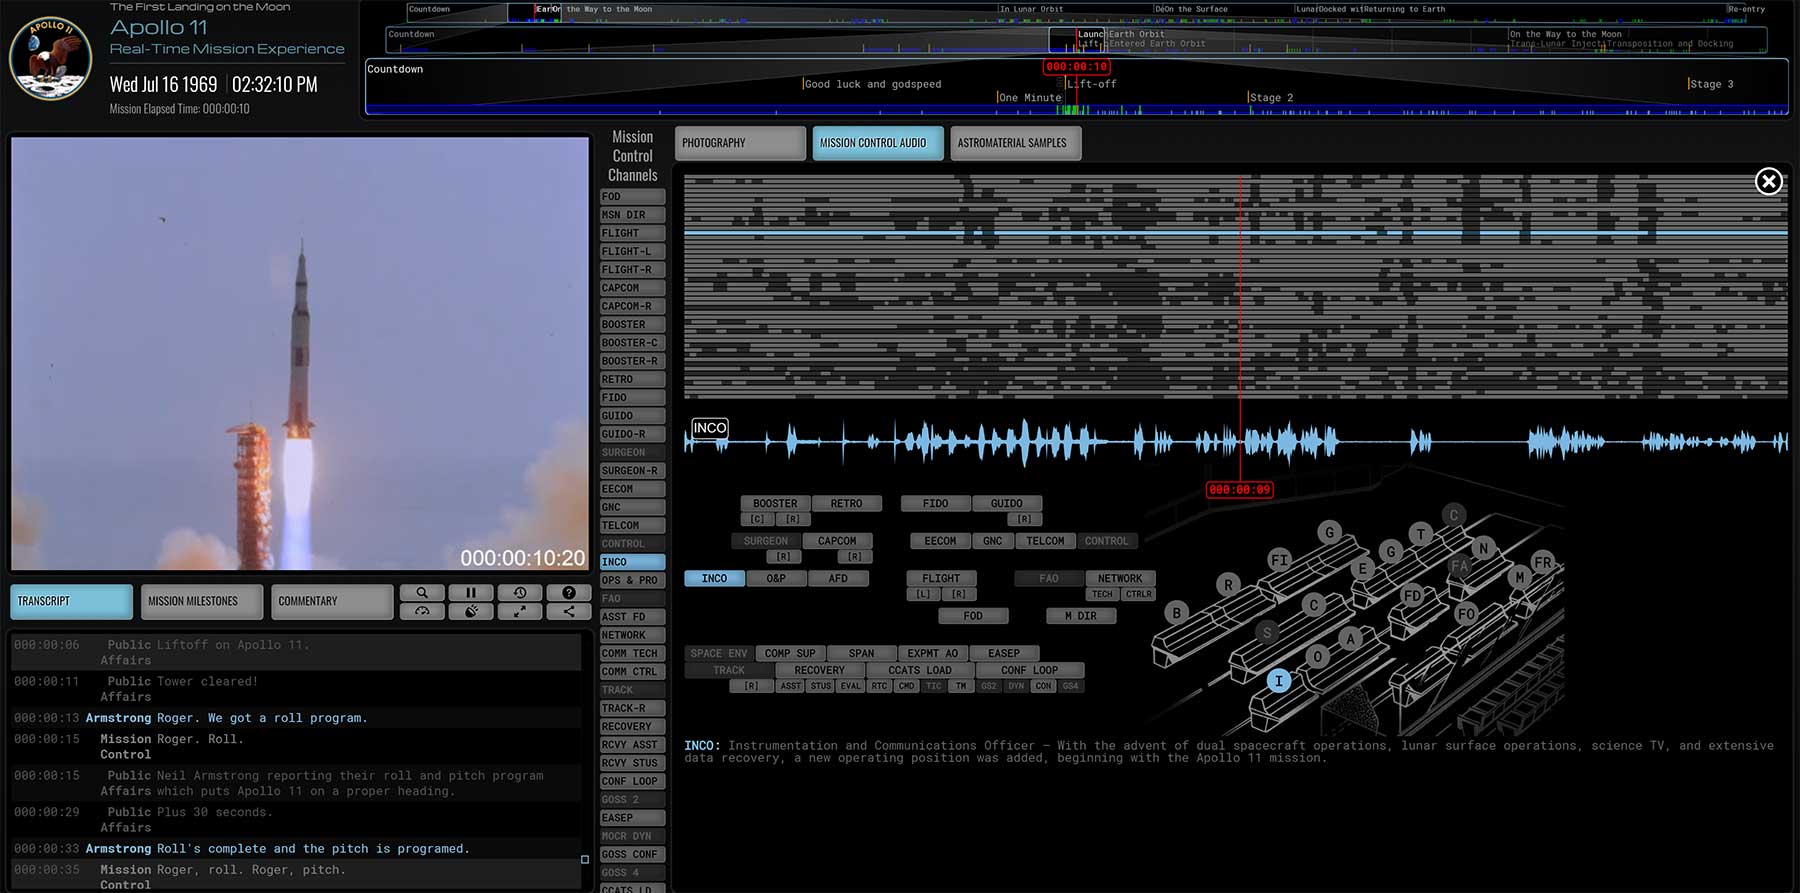This screenshot has height=893, width=1800.
Task: Pause the mission playback
Action: click(x=471, y=593)
